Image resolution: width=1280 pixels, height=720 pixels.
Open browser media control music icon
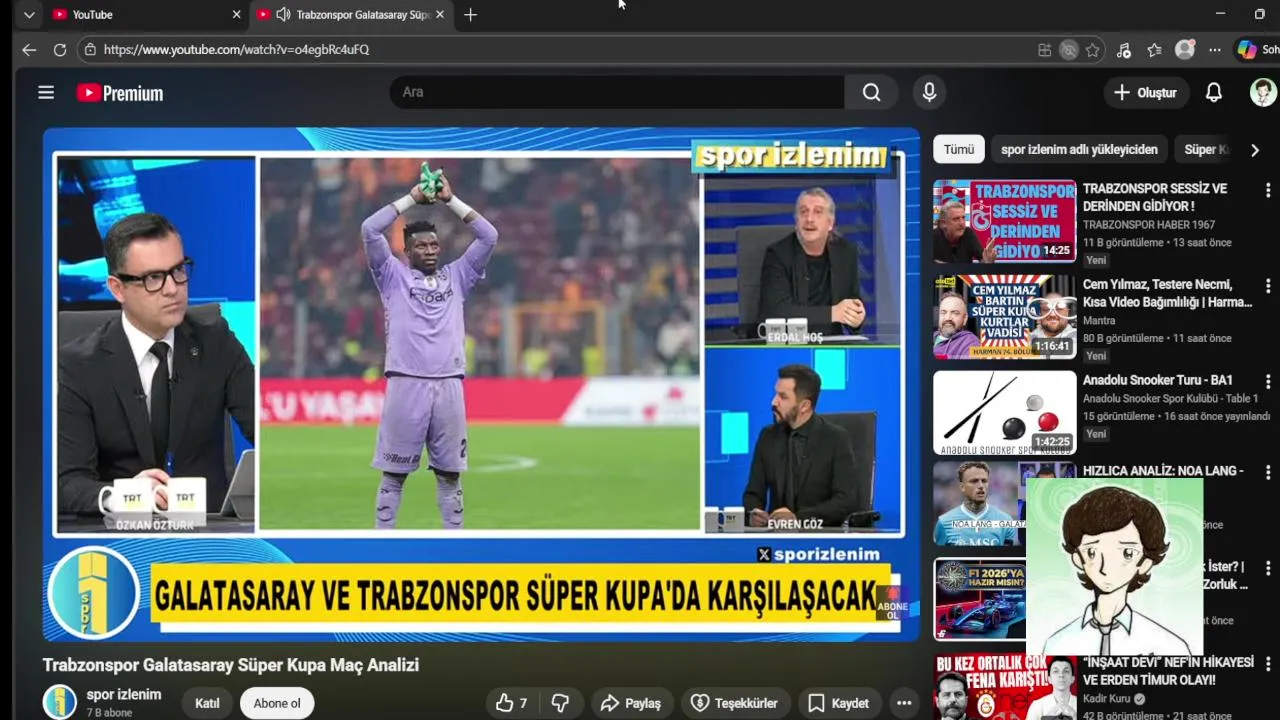[1124, 50]
